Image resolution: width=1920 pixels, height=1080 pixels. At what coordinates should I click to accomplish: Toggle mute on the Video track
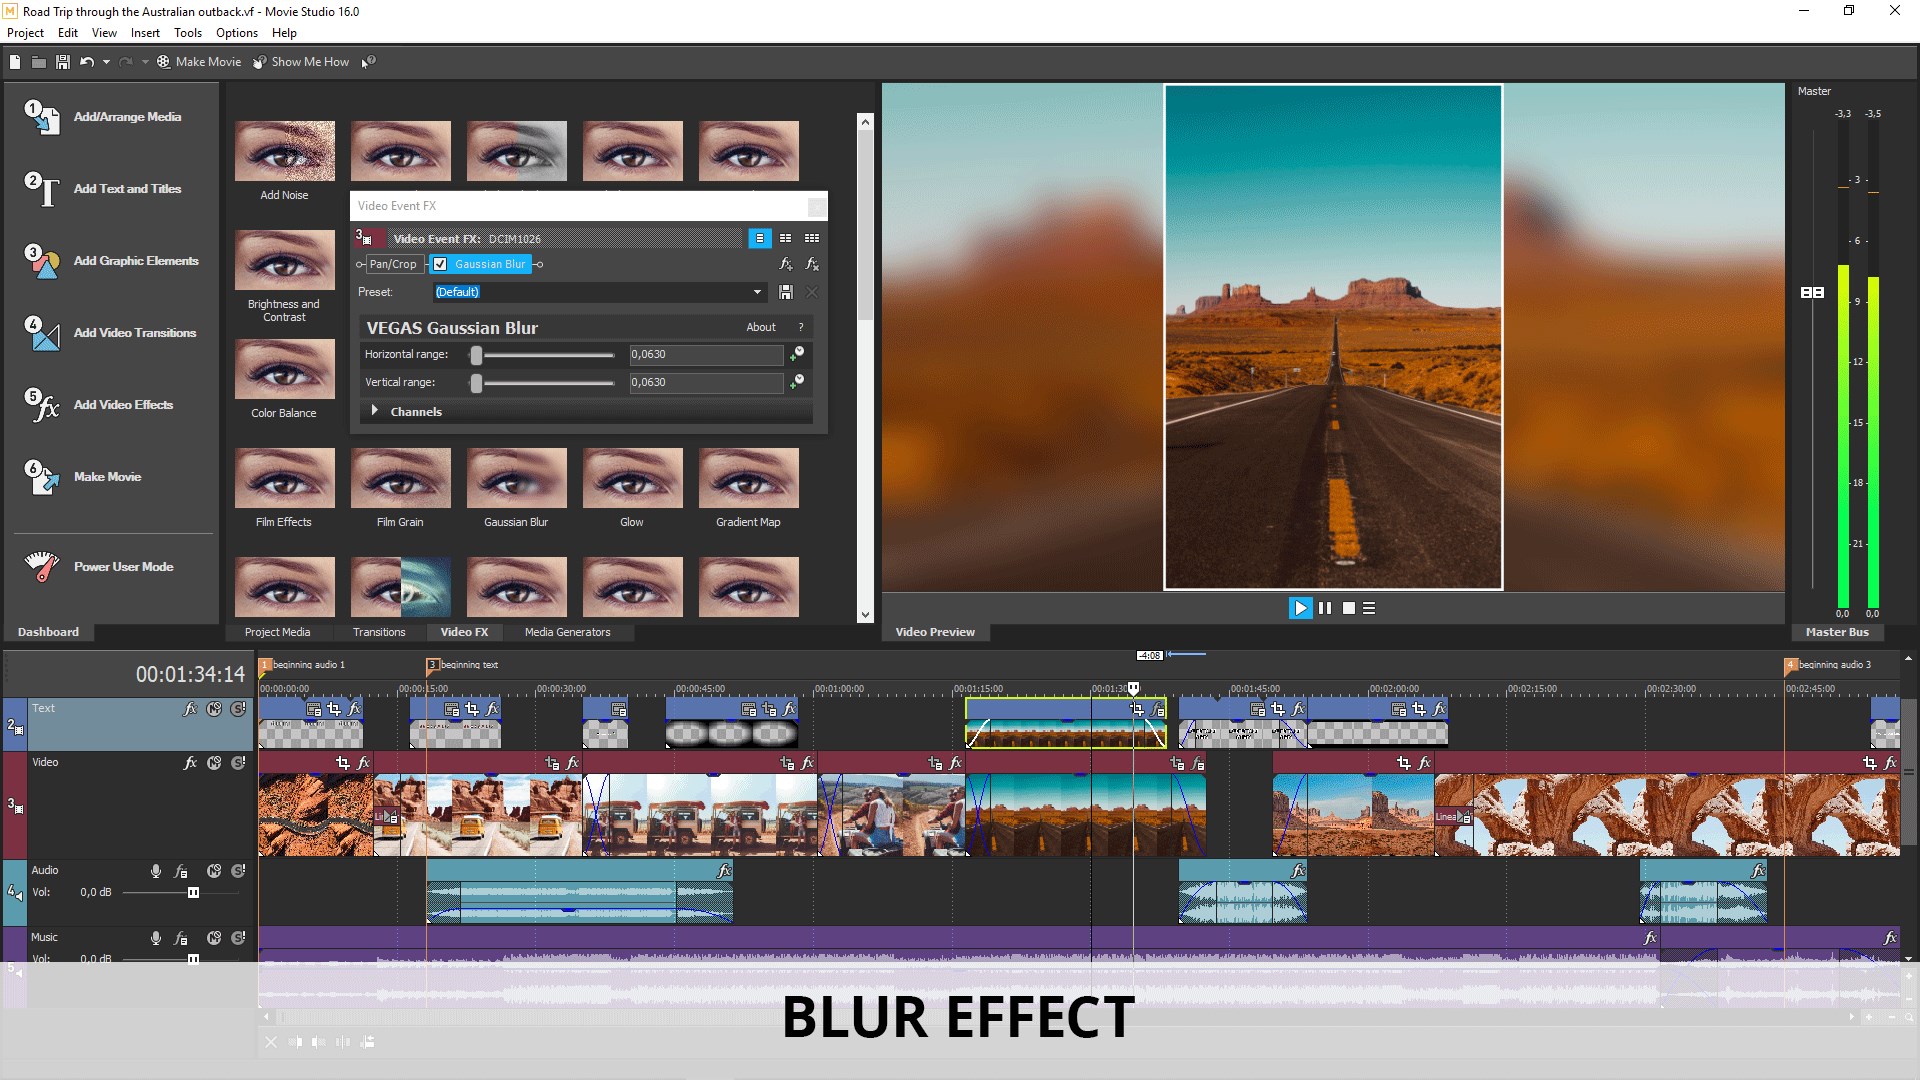214,763
